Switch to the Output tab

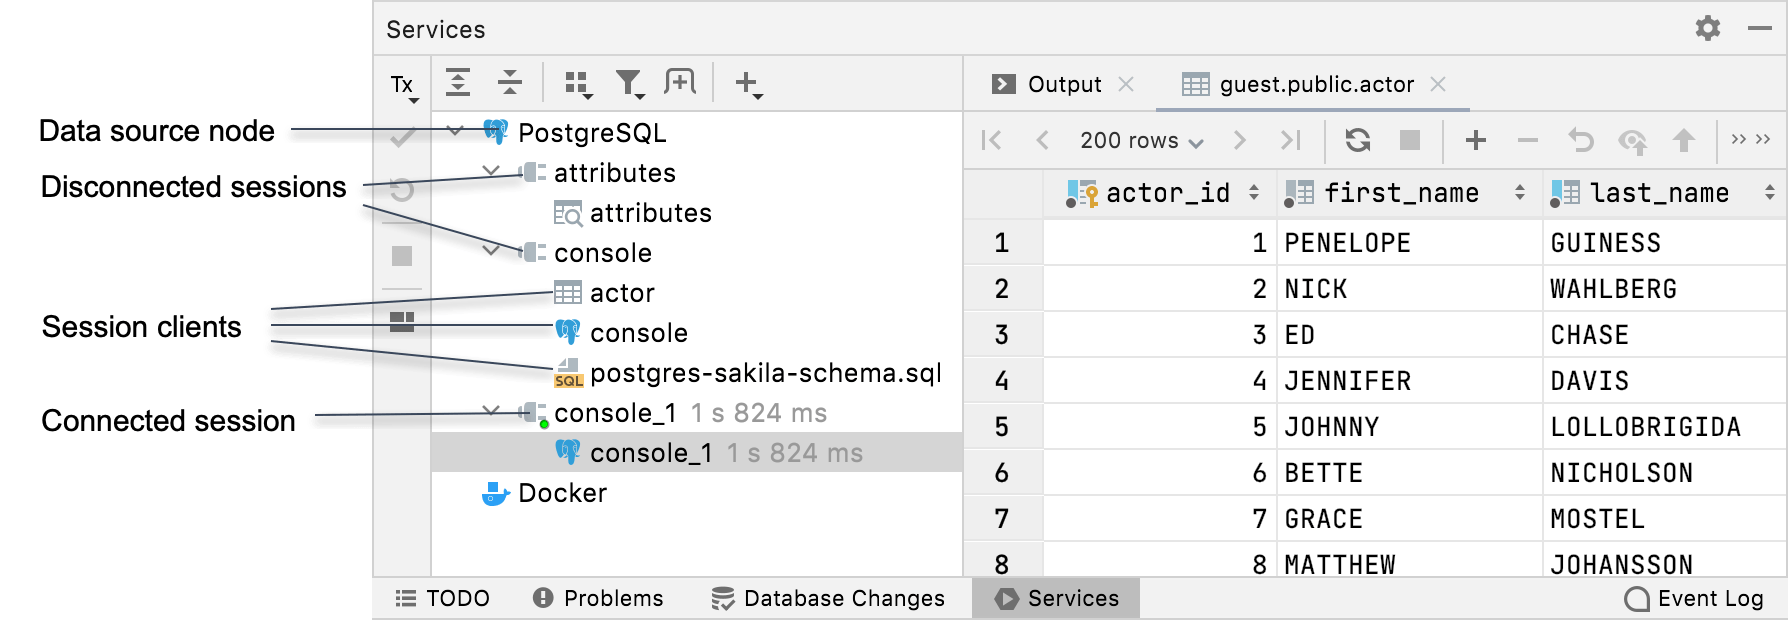tap(1064, 84)
